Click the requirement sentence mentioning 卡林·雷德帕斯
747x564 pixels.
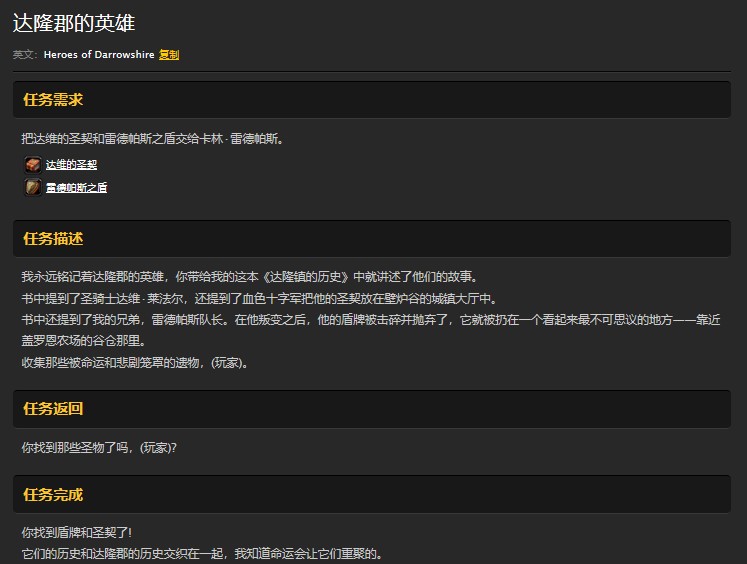click(x=152, y=139)
